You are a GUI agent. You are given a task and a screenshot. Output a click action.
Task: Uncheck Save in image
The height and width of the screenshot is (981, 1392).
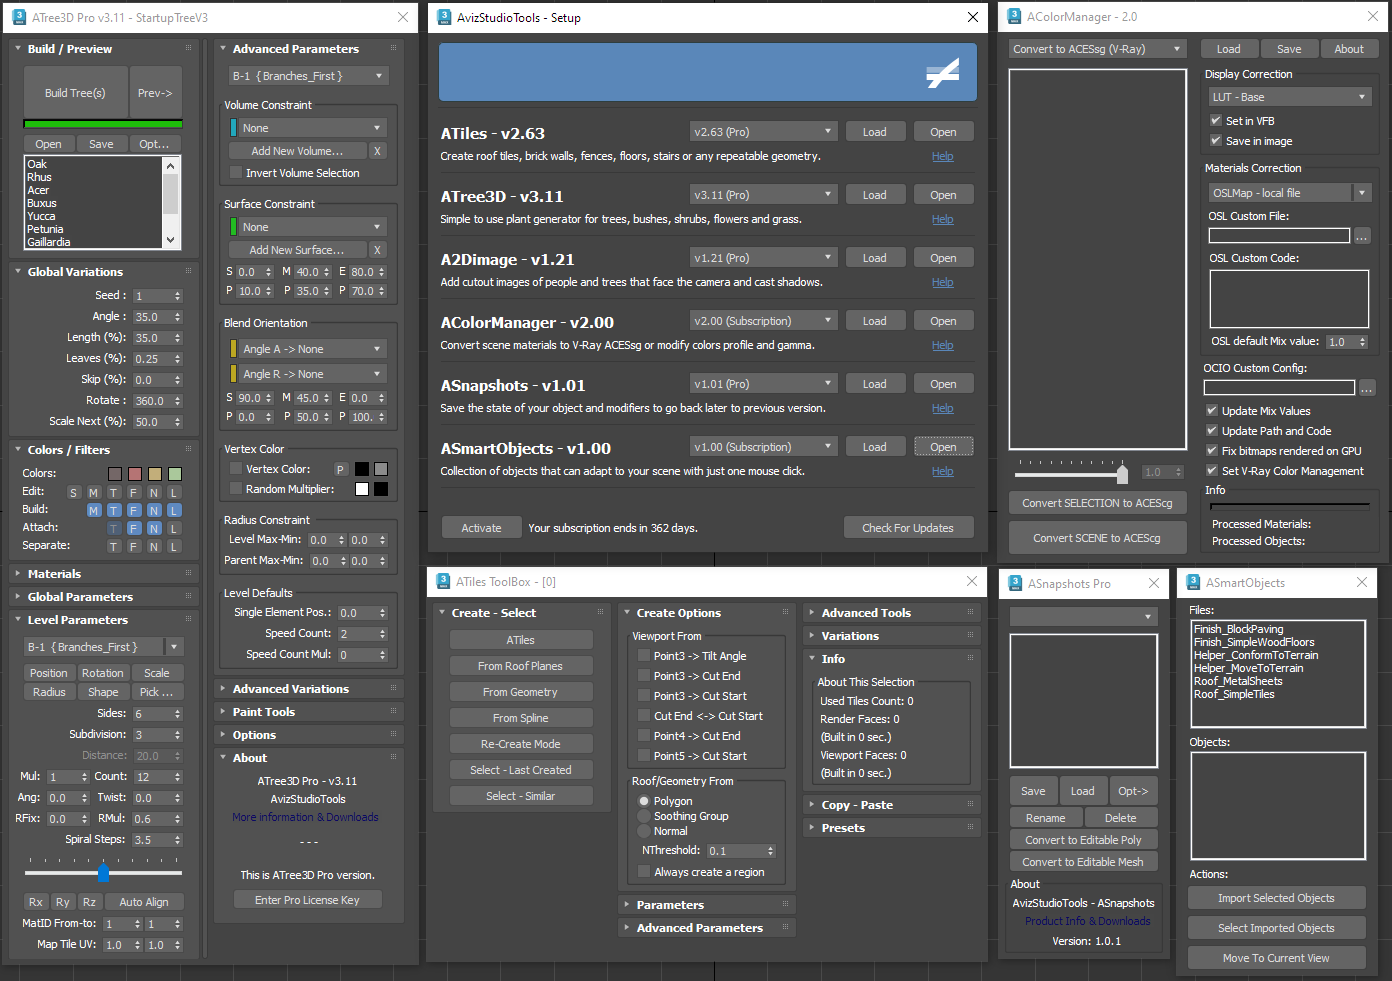pyautogui.click(x=1216, y=140)
